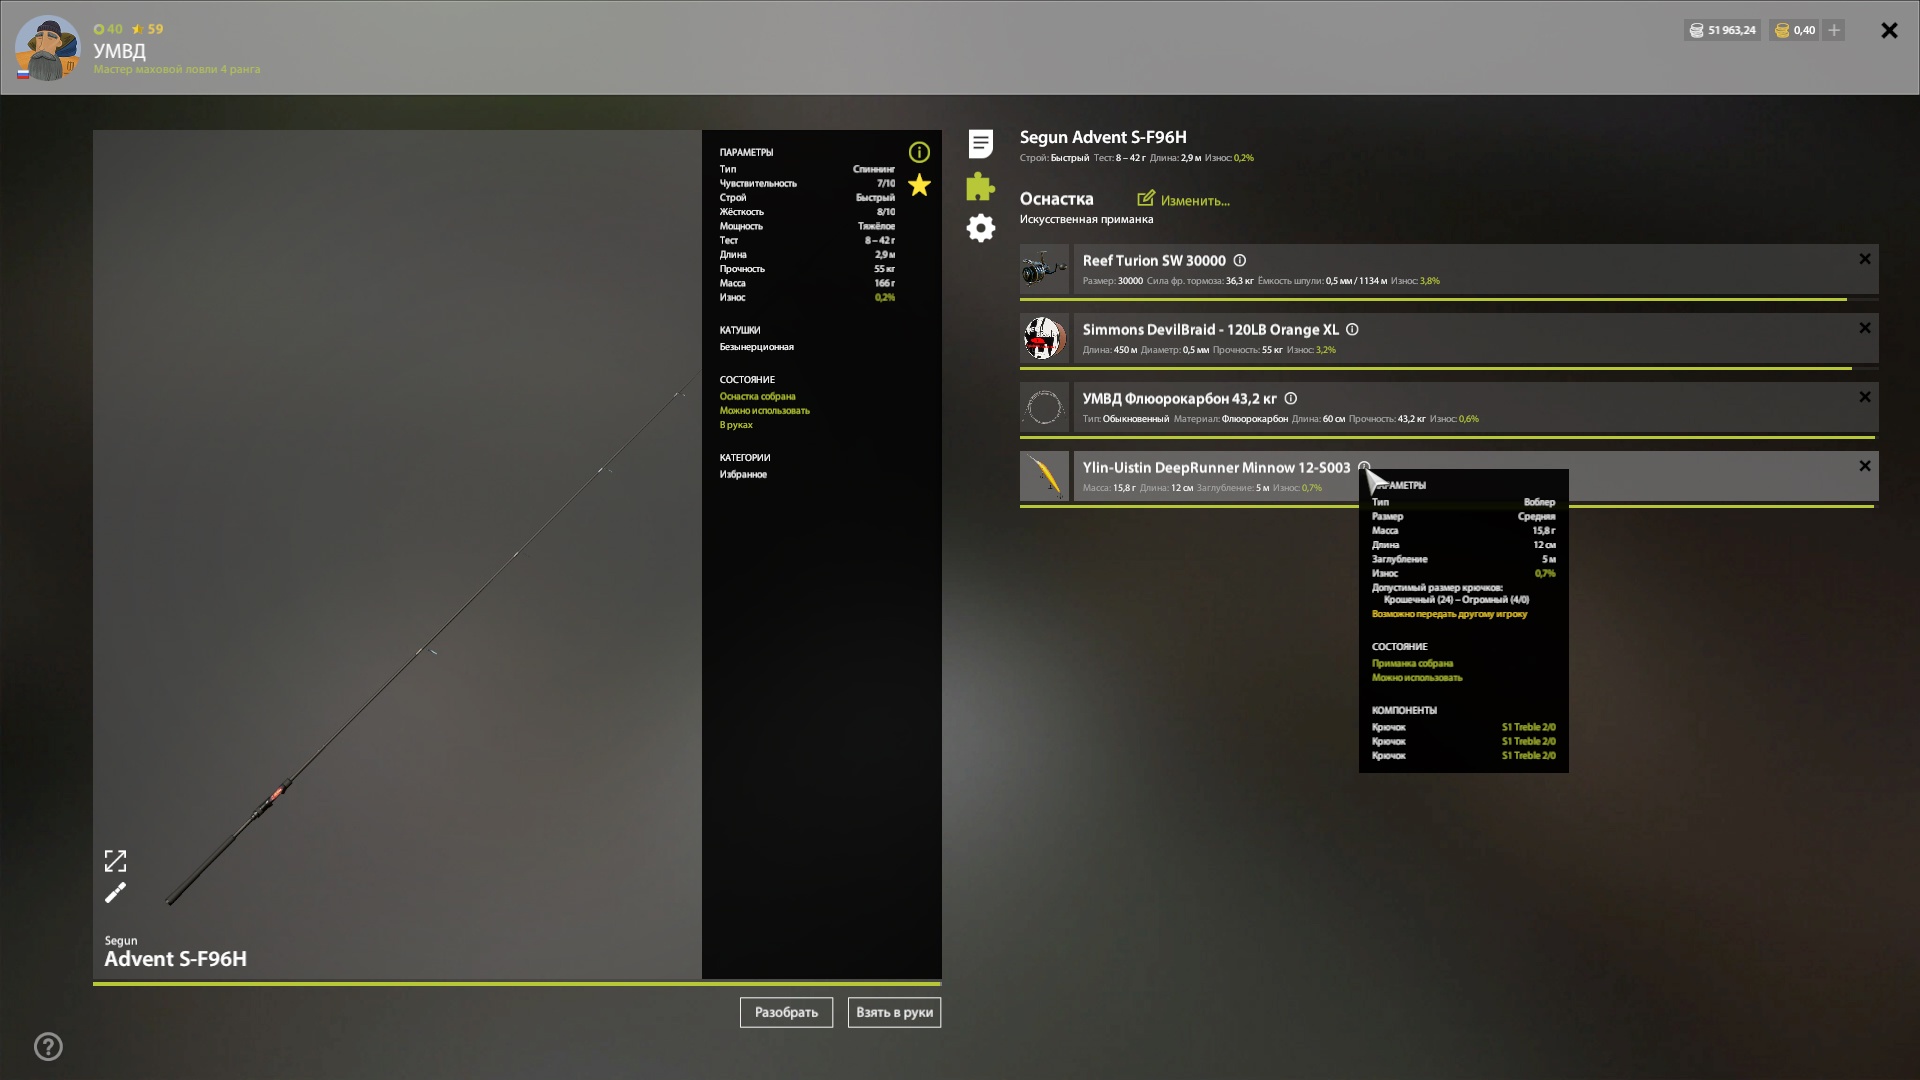Click the Взять в руки button

click(x=894, y=1012)
